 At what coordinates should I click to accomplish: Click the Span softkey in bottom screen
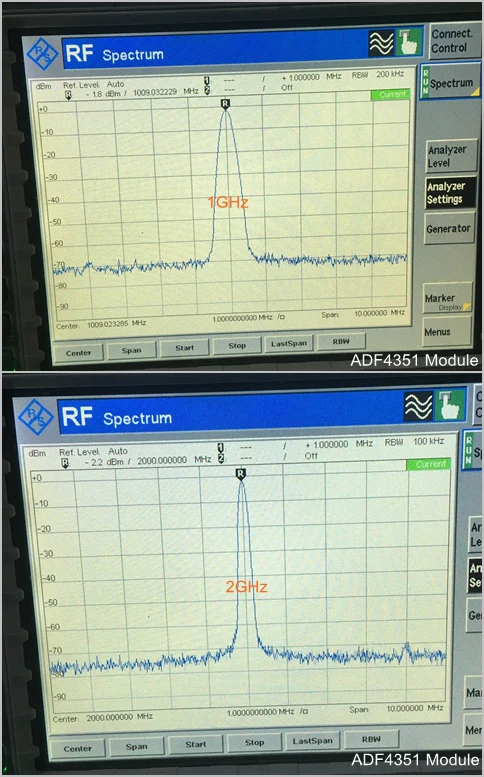pos(137,746)
